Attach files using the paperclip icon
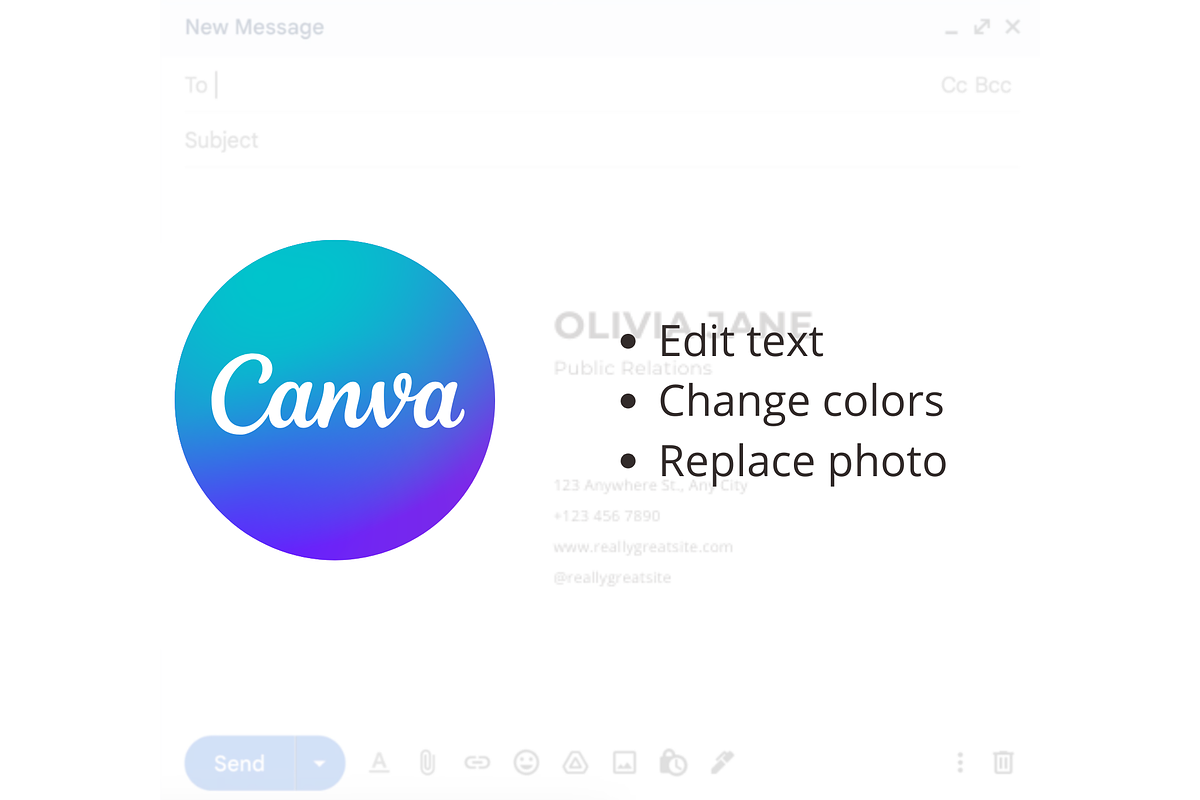The width and height of the screenshot is (1200, 800). click(427, 763)
